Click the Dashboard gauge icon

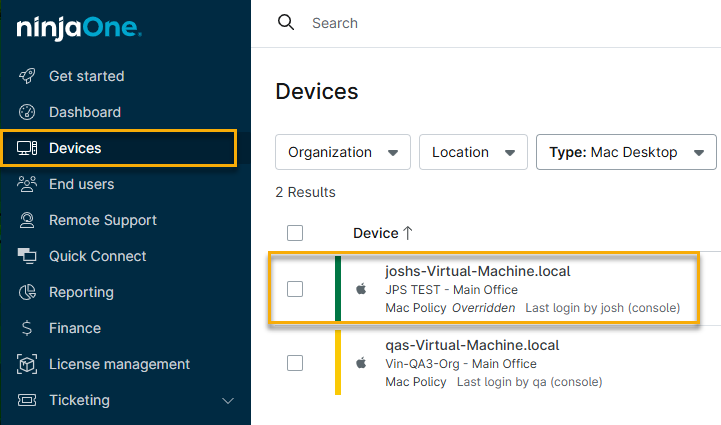[x=28, y=112]
